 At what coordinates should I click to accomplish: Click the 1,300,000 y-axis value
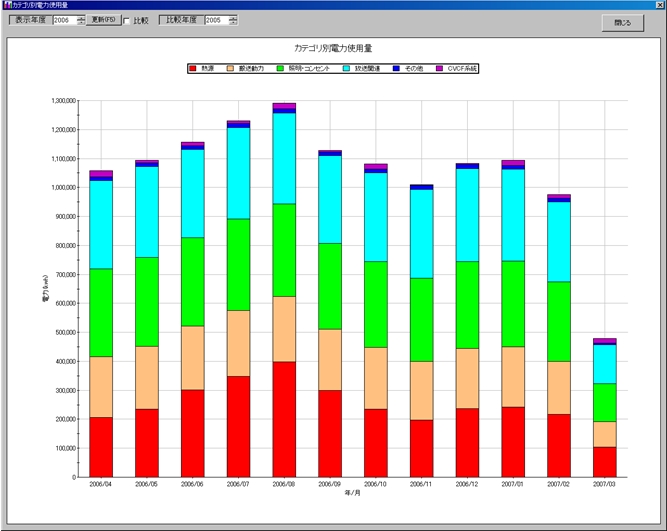(63, 101)
